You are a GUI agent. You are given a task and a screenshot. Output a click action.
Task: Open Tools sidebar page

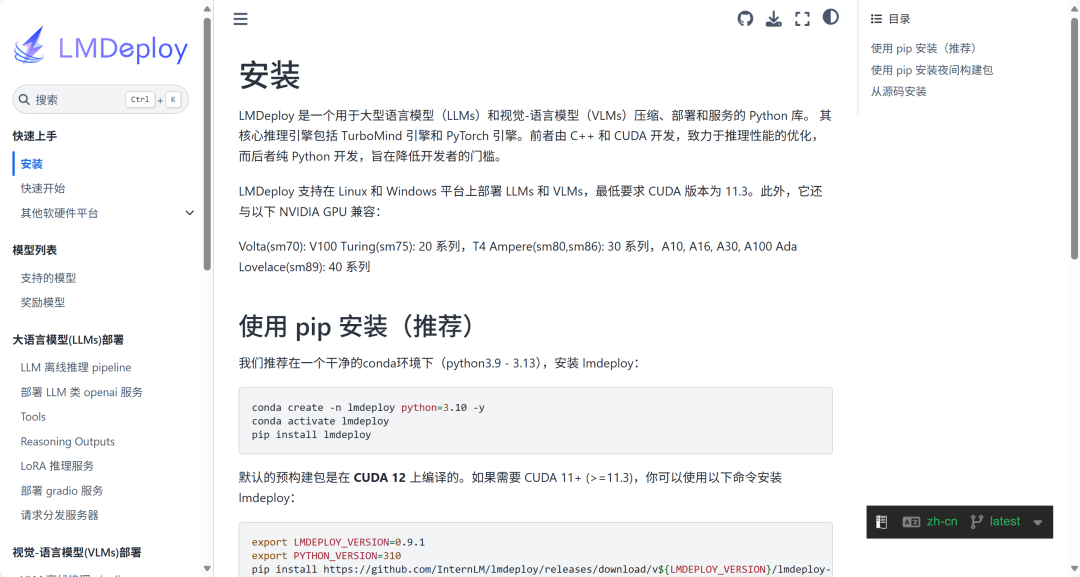tap(33, 417)
